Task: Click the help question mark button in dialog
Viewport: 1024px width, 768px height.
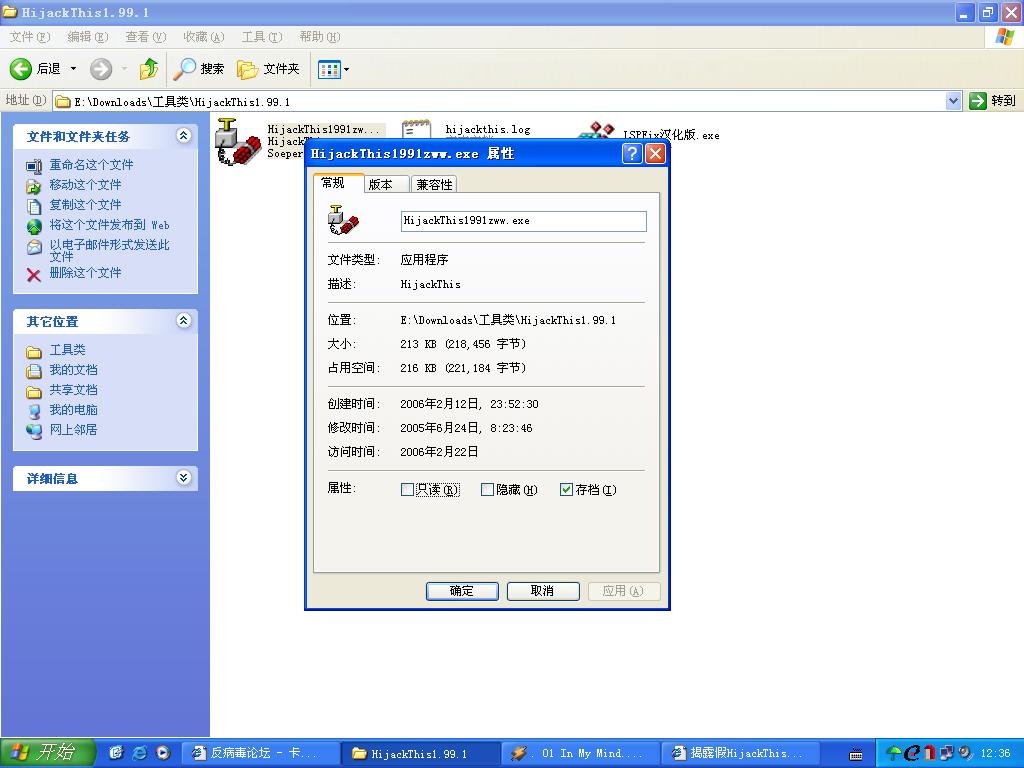Action: pyautogui.click(x=632, y=153)
